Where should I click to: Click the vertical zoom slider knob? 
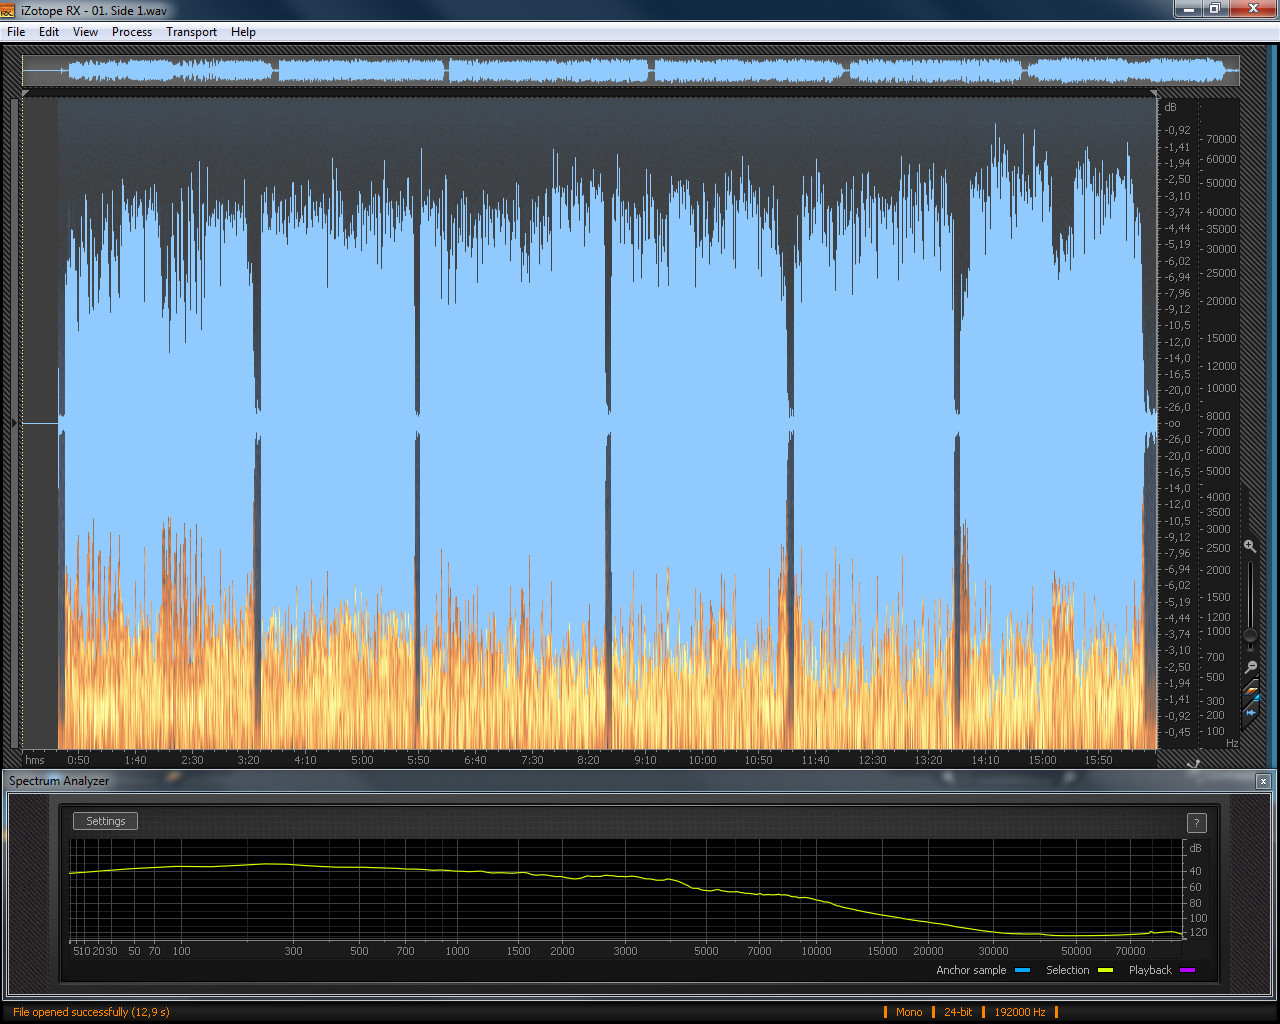tap(1250, 635)
